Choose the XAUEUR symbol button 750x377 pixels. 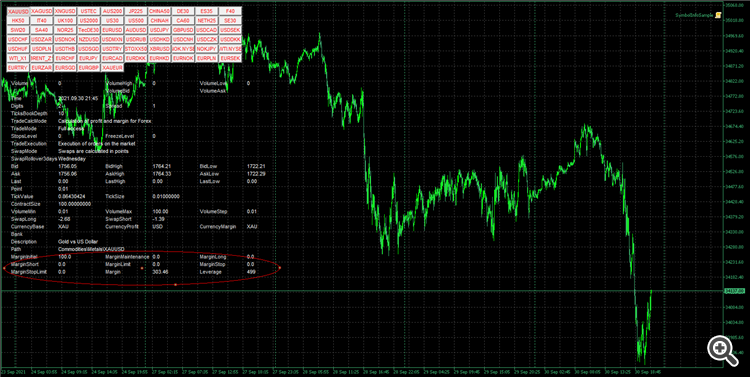coord(112,67)
